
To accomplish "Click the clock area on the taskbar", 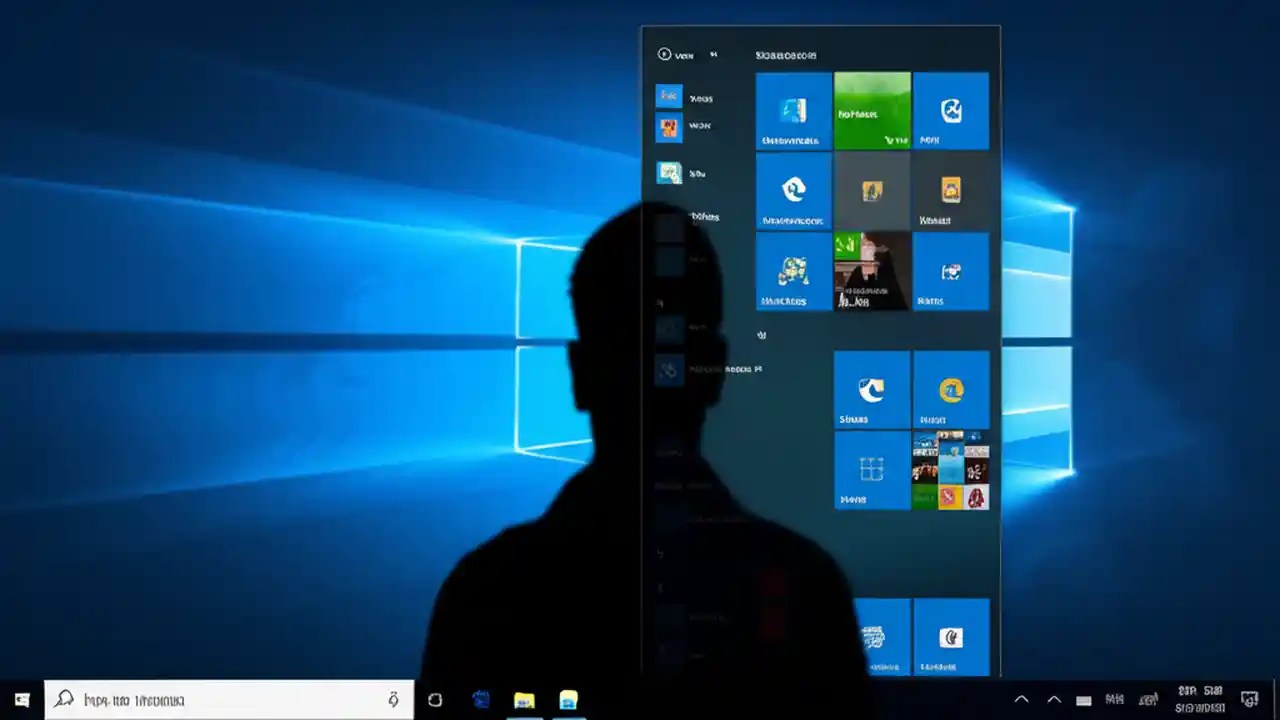I will [1200, 699].
